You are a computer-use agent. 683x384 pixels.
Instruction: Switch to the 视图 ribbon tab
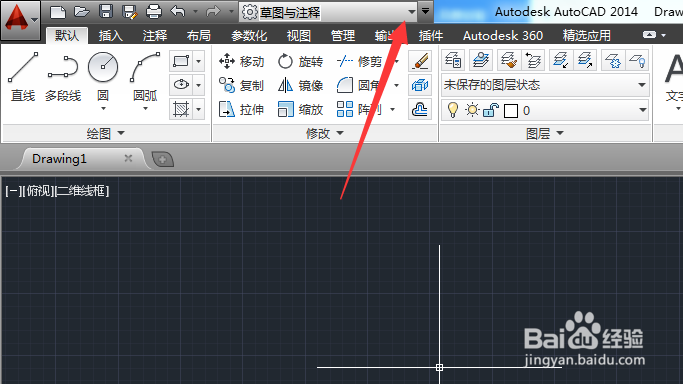click(299, 35)
